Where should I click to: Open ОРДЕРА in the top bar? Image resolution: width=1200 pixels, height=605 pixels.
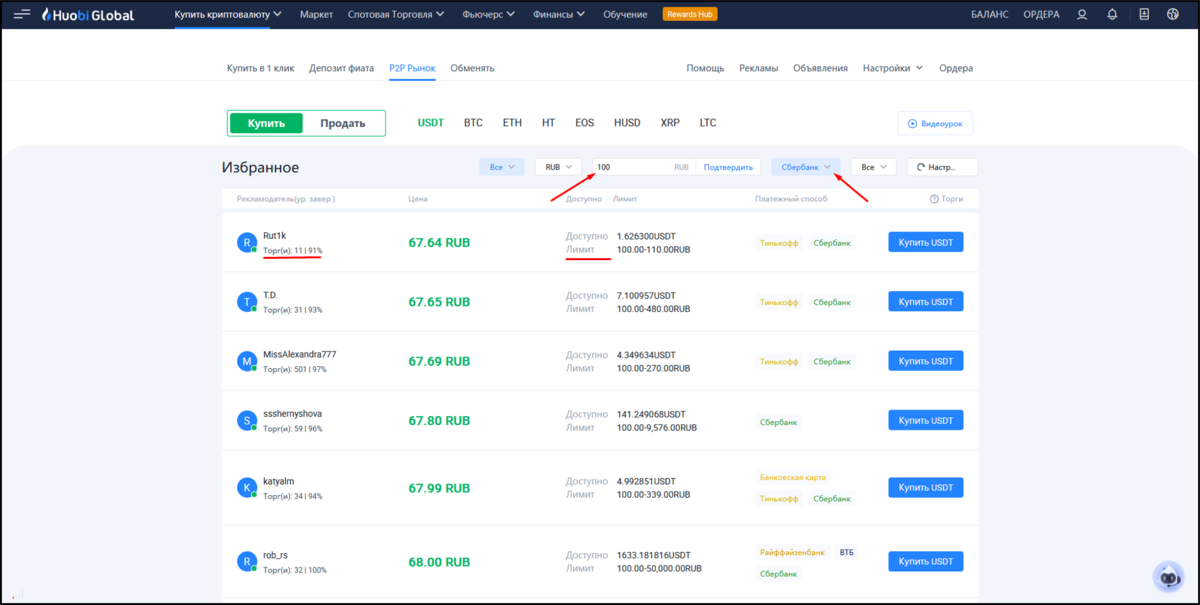pyautogui.click(x=1041, y=14)
